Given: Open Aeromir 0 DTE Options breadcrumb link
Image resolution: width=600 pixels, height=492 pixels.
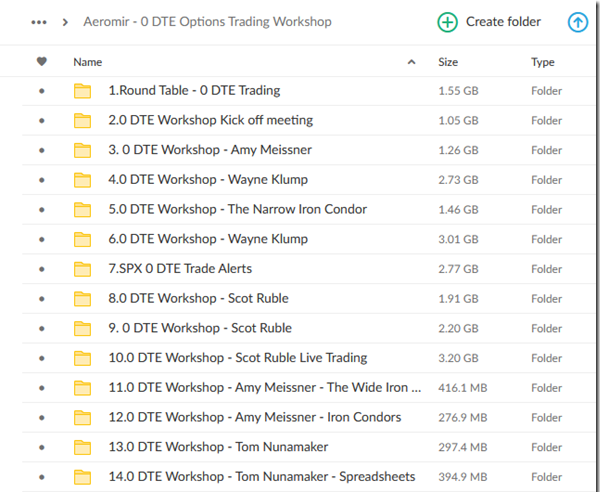Looking at the screenshot, I should click(207, 22).
